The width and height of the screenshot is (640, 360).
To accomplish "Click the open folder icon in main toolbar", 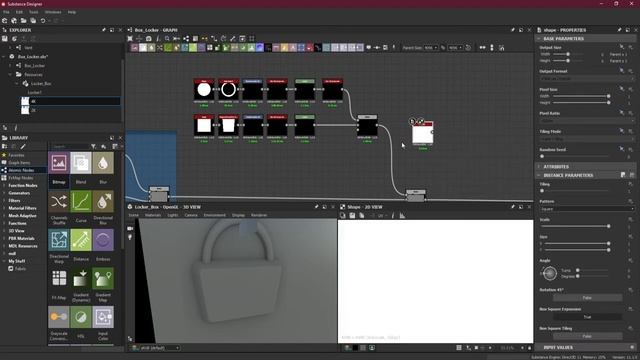I will tap(23, 20).
